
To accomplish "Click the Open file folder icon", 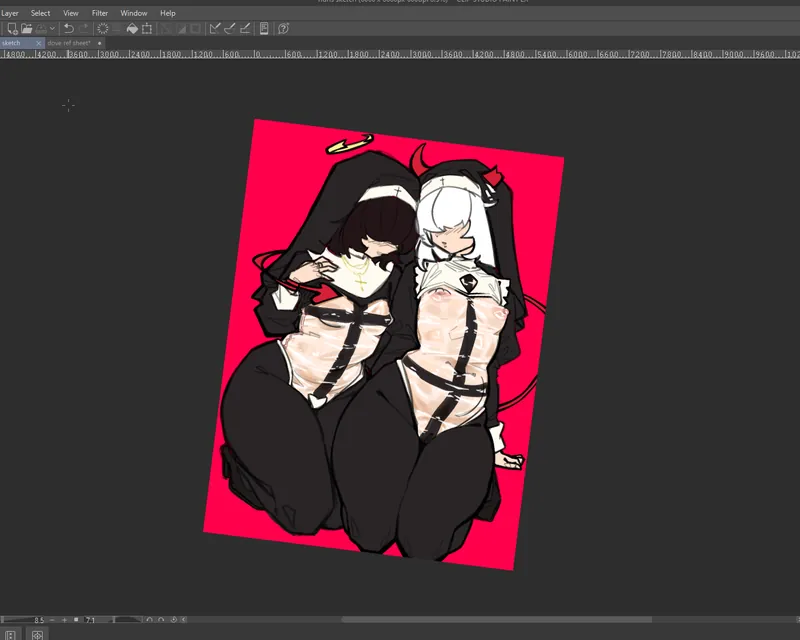I will (27, 29).
